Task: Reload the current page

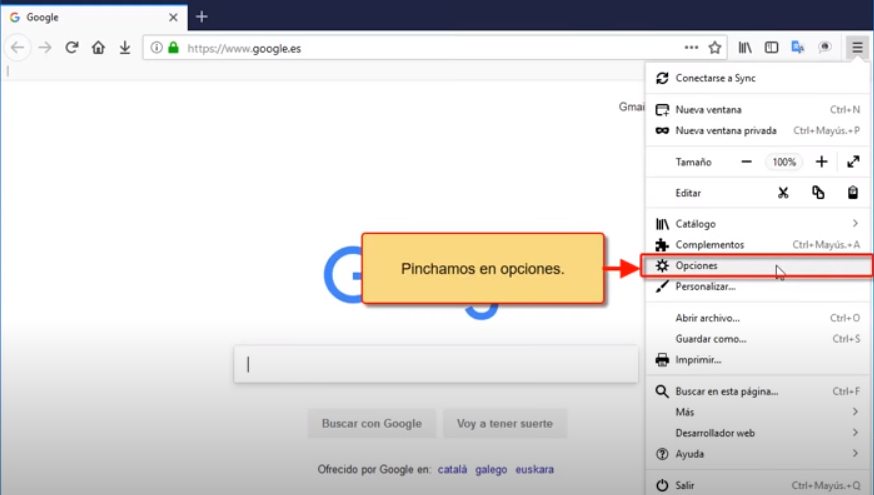Action: 71,48
